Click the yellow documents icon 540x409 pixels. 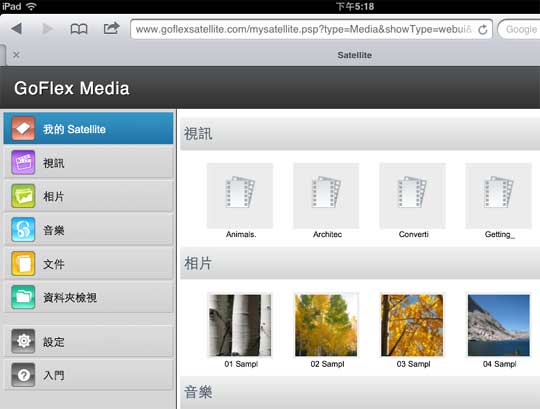23,263
